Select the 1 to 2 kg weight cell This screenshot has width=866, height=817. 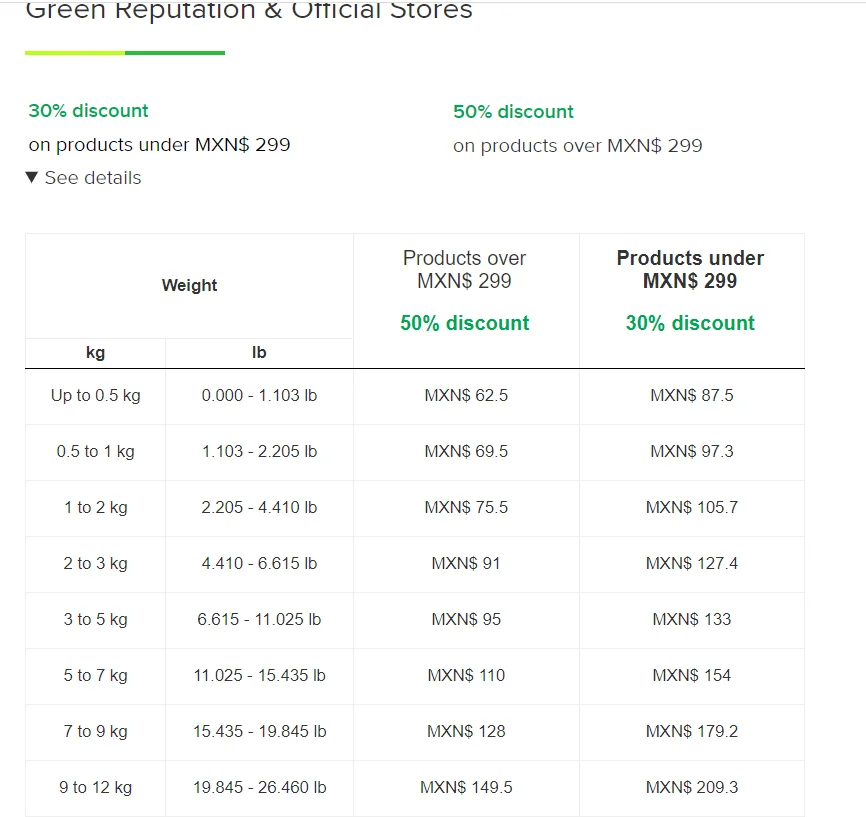coord(96,508)
